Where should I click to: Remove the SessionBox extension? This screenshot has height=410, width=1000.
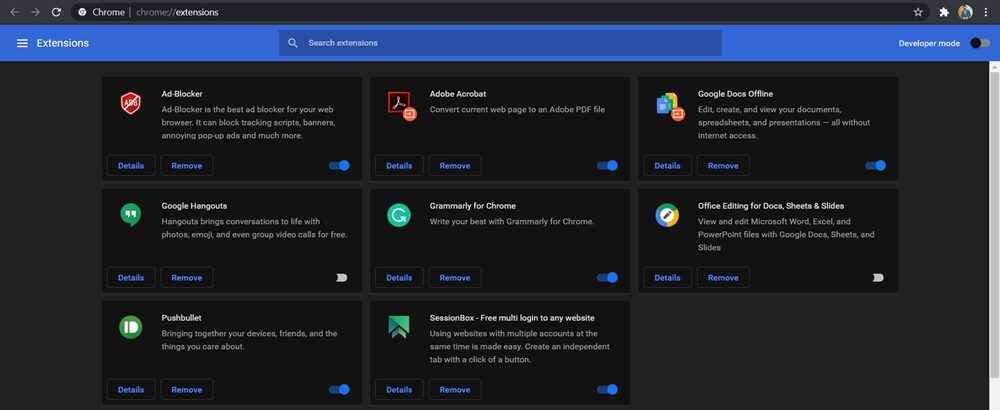point(455,390)
